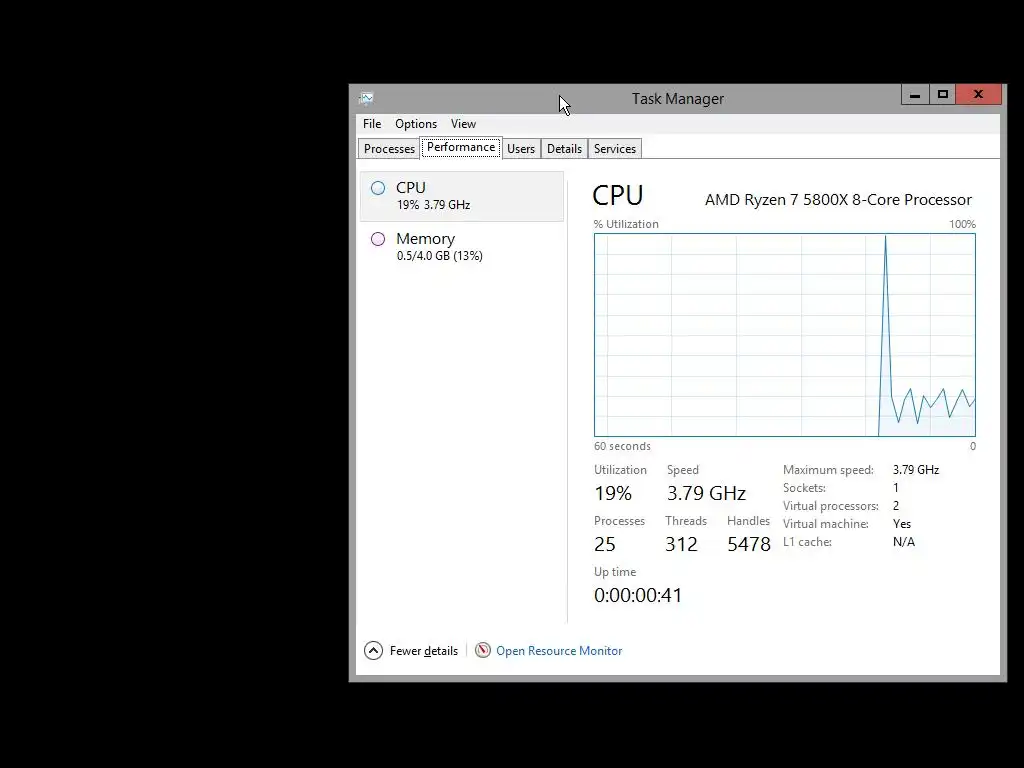The image size is (1024, 768).
Task: Click the 19% utilization value
Action: [613, 493]
